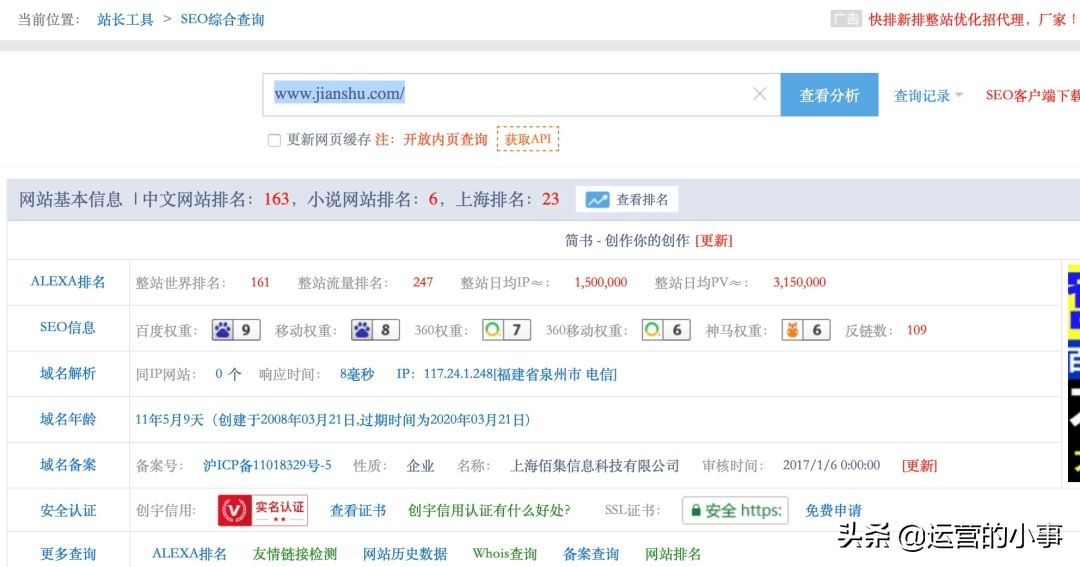Click the IP address 117.24.1.248 link
This screenshot has height=567, width=1080.
click(506, 374)
